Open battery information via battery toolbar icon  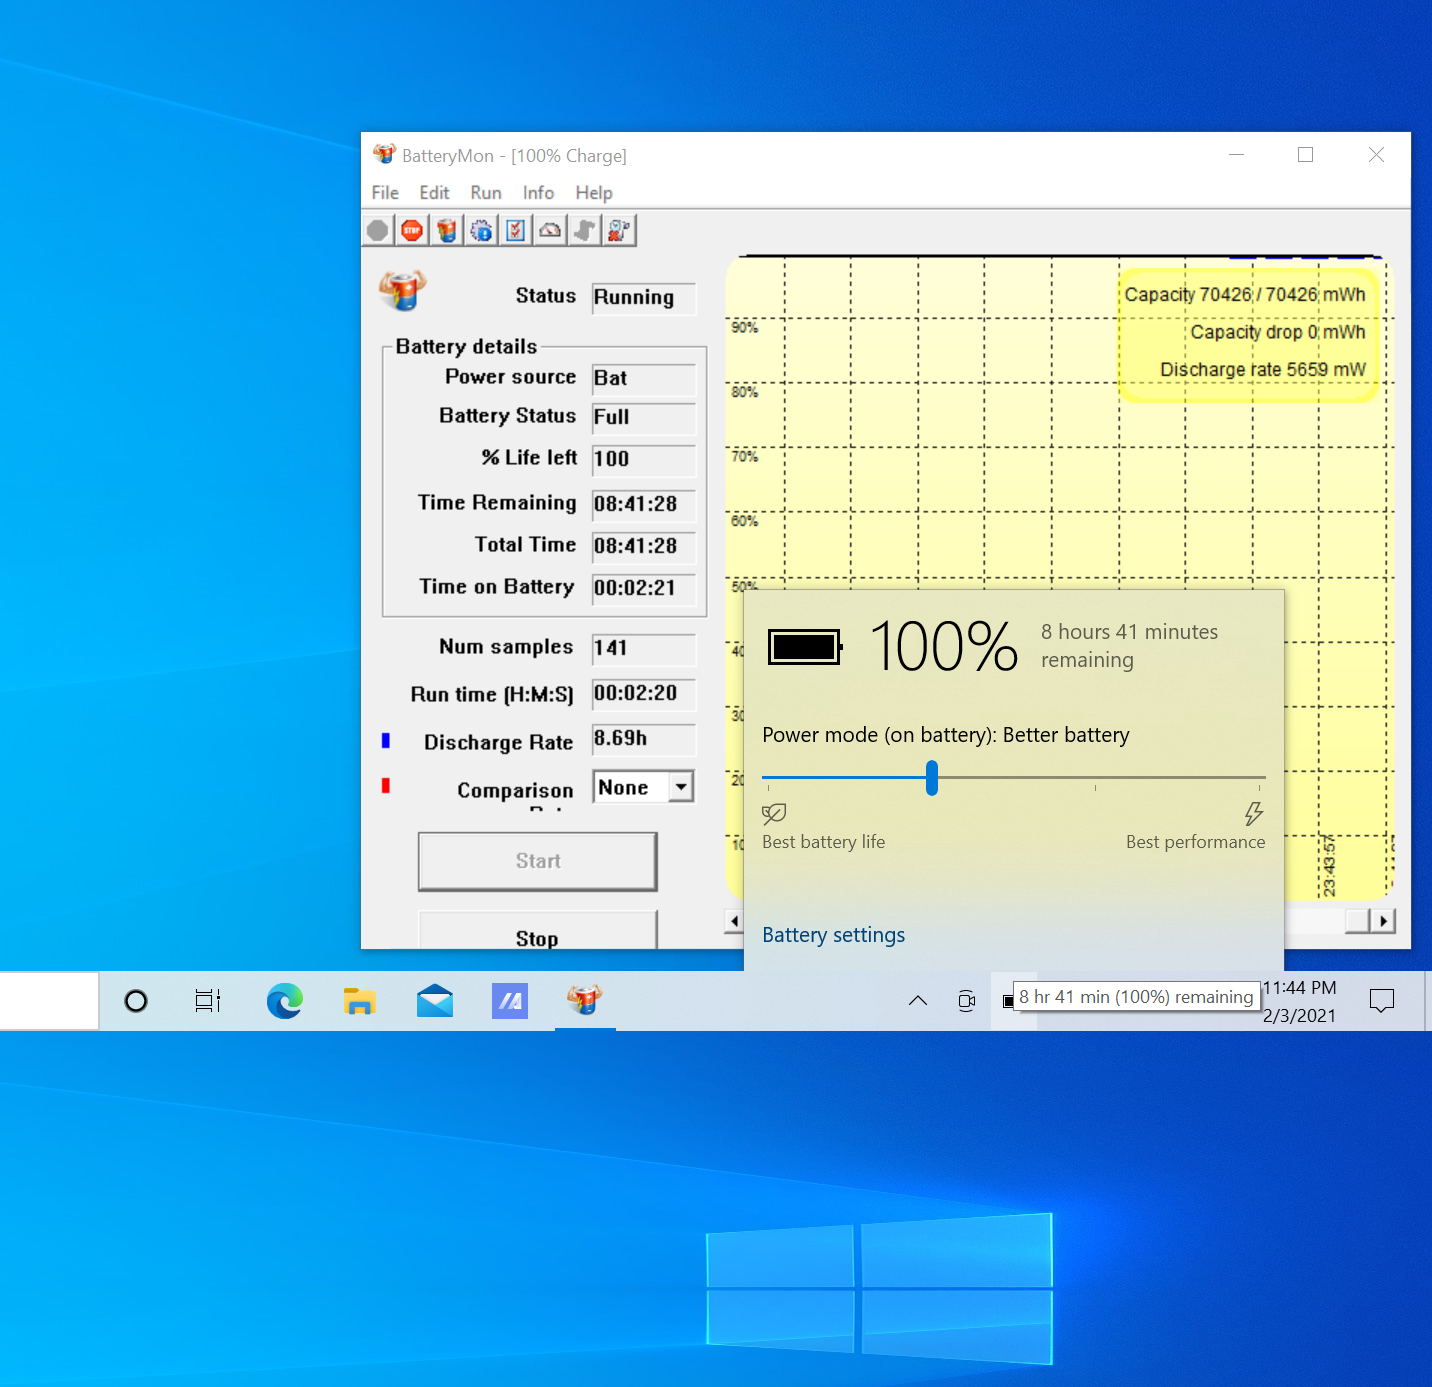coord(447,231)
